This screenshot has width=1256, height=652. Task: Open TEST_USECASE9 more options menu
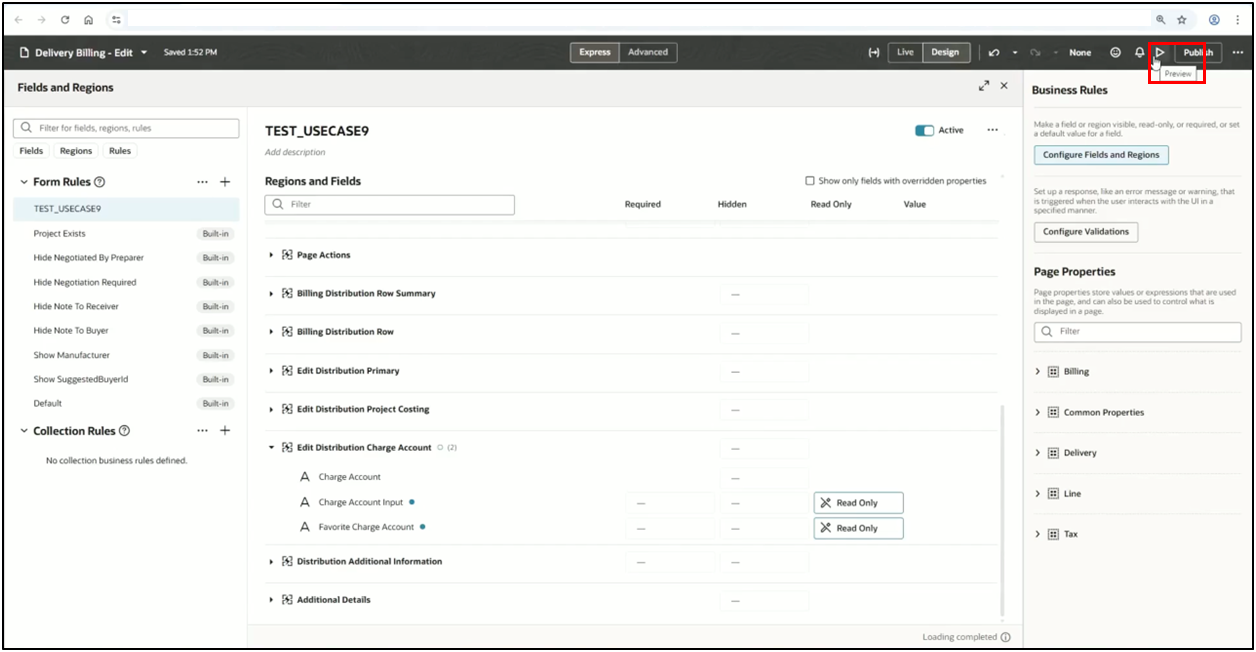[x=992, y=130]
